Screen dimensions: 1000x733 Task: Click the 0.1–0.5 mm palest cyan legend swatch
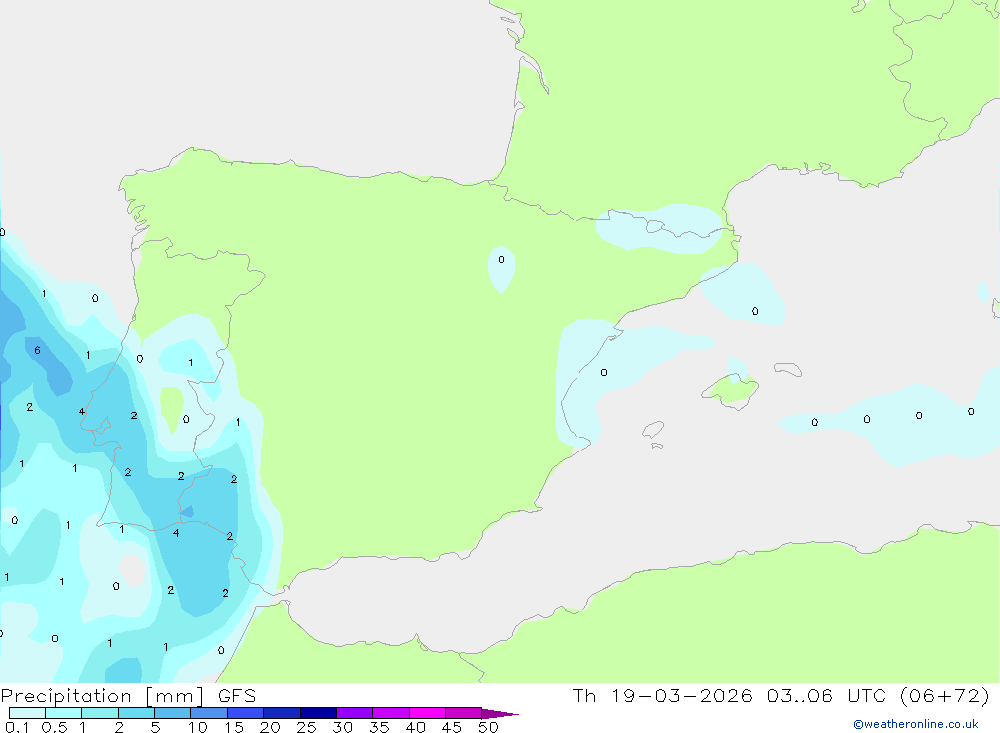tap(27, 713)
